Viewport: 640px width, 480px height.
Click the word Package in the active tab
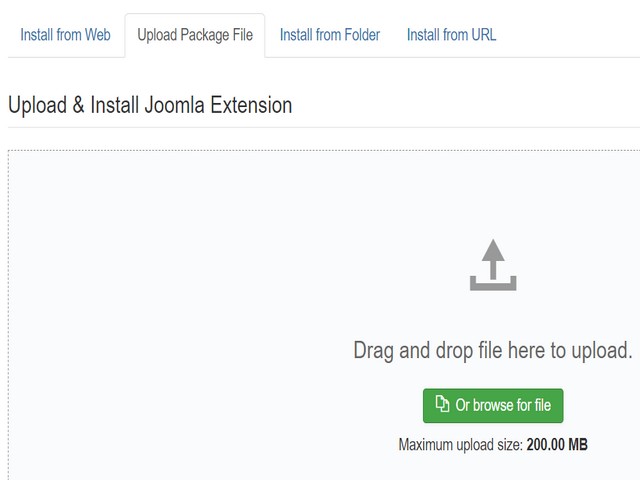(205, 35)
